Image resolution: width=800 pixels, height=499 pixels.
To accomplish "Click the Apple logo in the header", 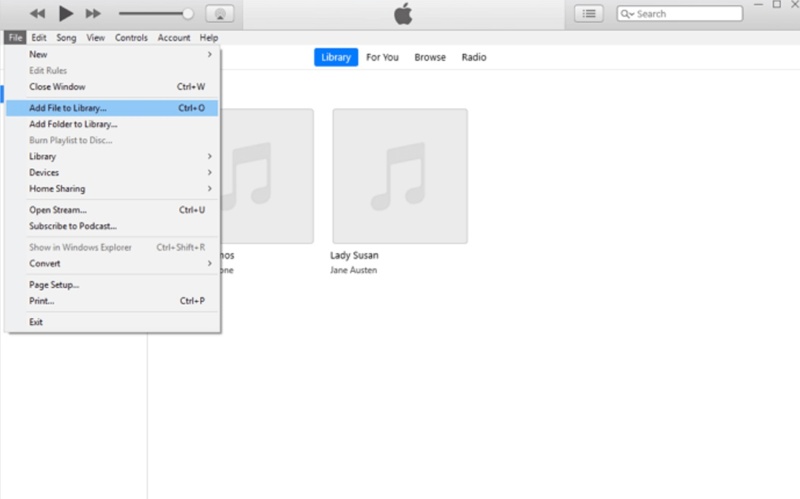I will point(403,14).
